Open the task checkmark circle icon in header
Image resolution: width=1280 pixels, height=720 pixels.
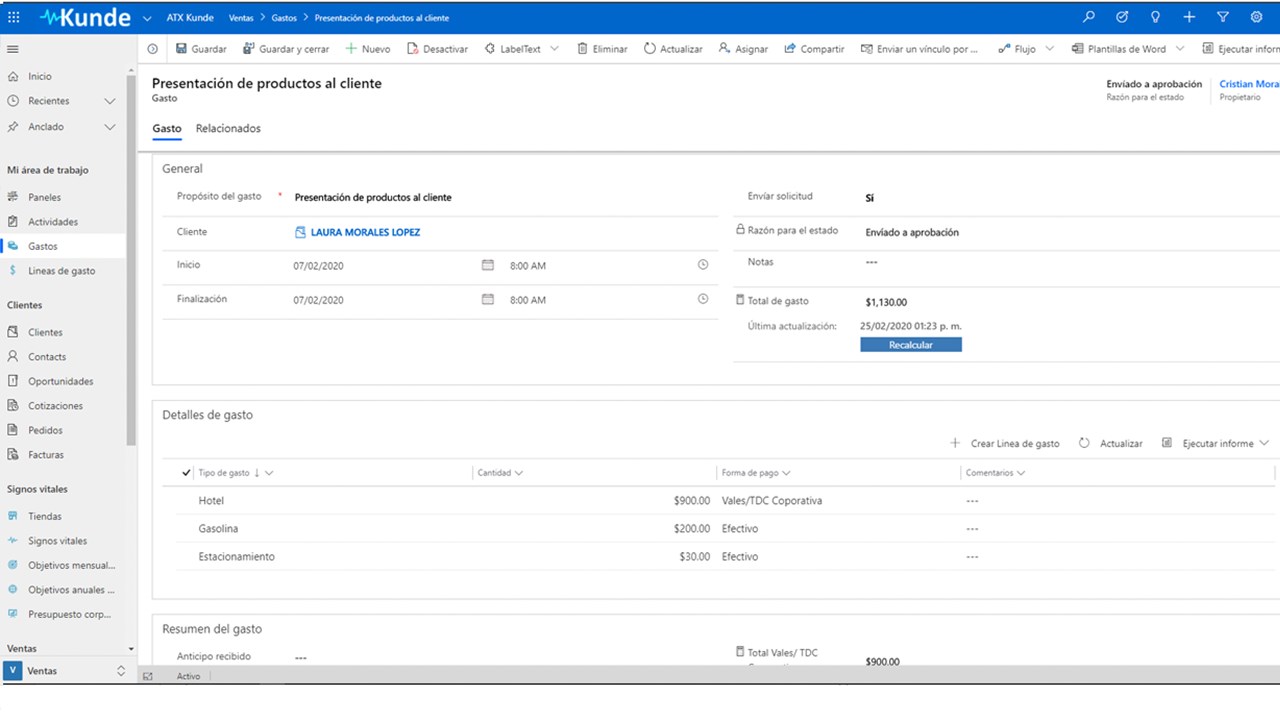coord(1122,17)
